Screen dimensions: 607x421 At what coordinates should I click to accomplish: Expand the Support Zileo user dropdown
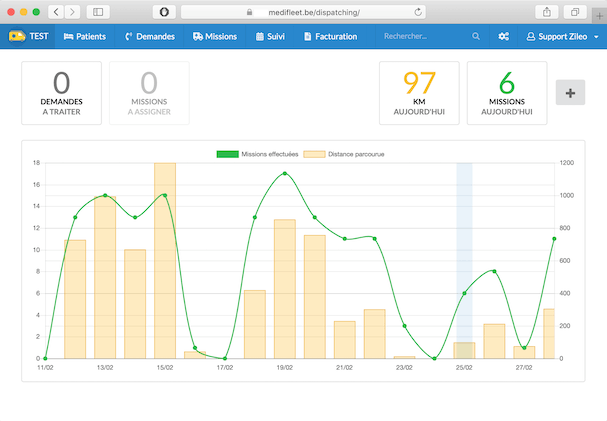click(x=562, y=36)
